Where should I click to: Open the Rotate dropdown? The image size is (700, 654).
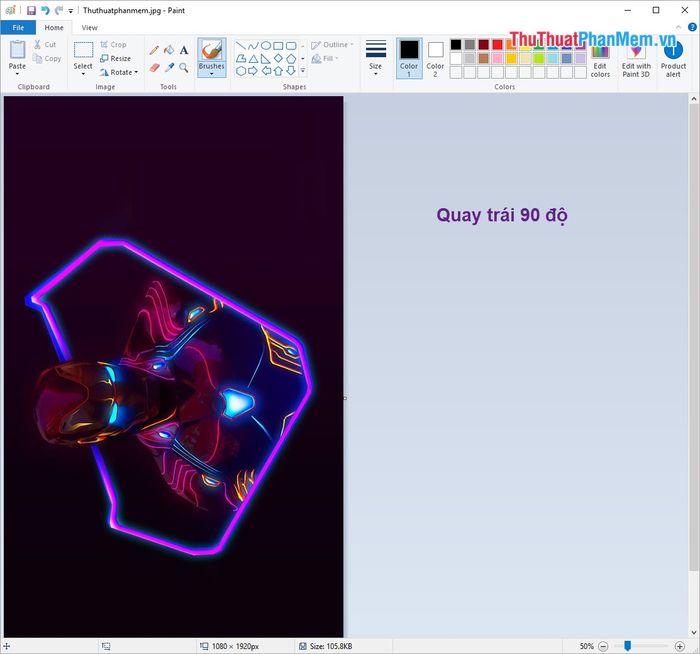pyautogui.click(x=119, y=72)
